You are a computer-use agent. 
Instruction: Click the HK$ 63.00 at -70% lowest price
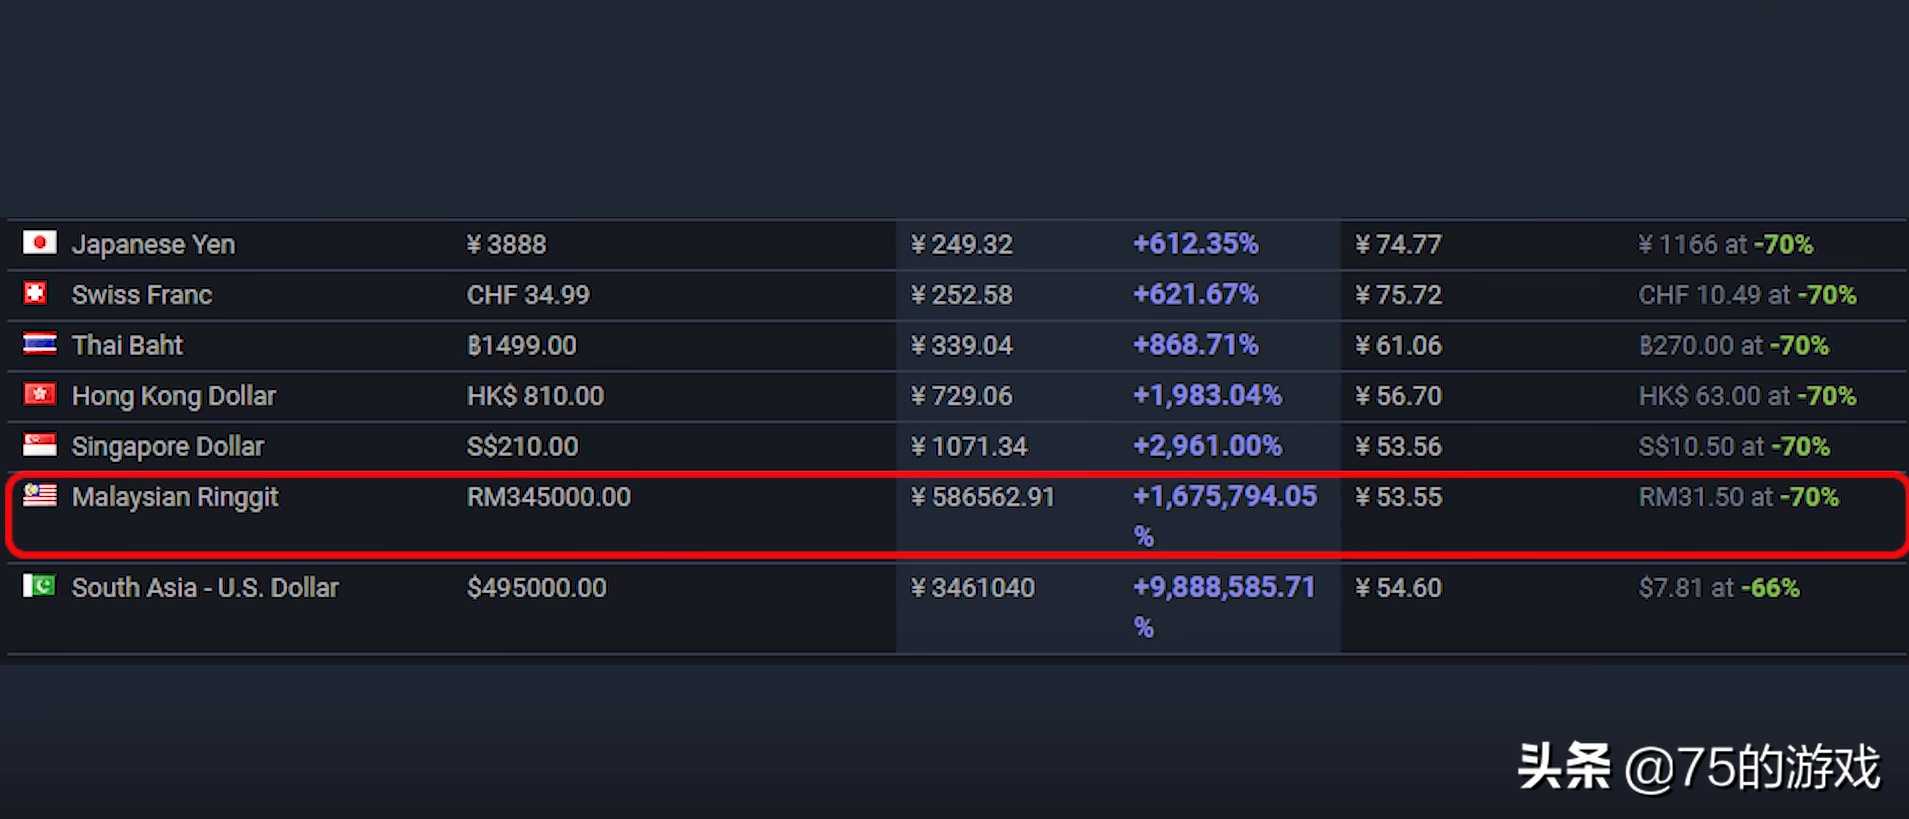[x=1746, y=396]
